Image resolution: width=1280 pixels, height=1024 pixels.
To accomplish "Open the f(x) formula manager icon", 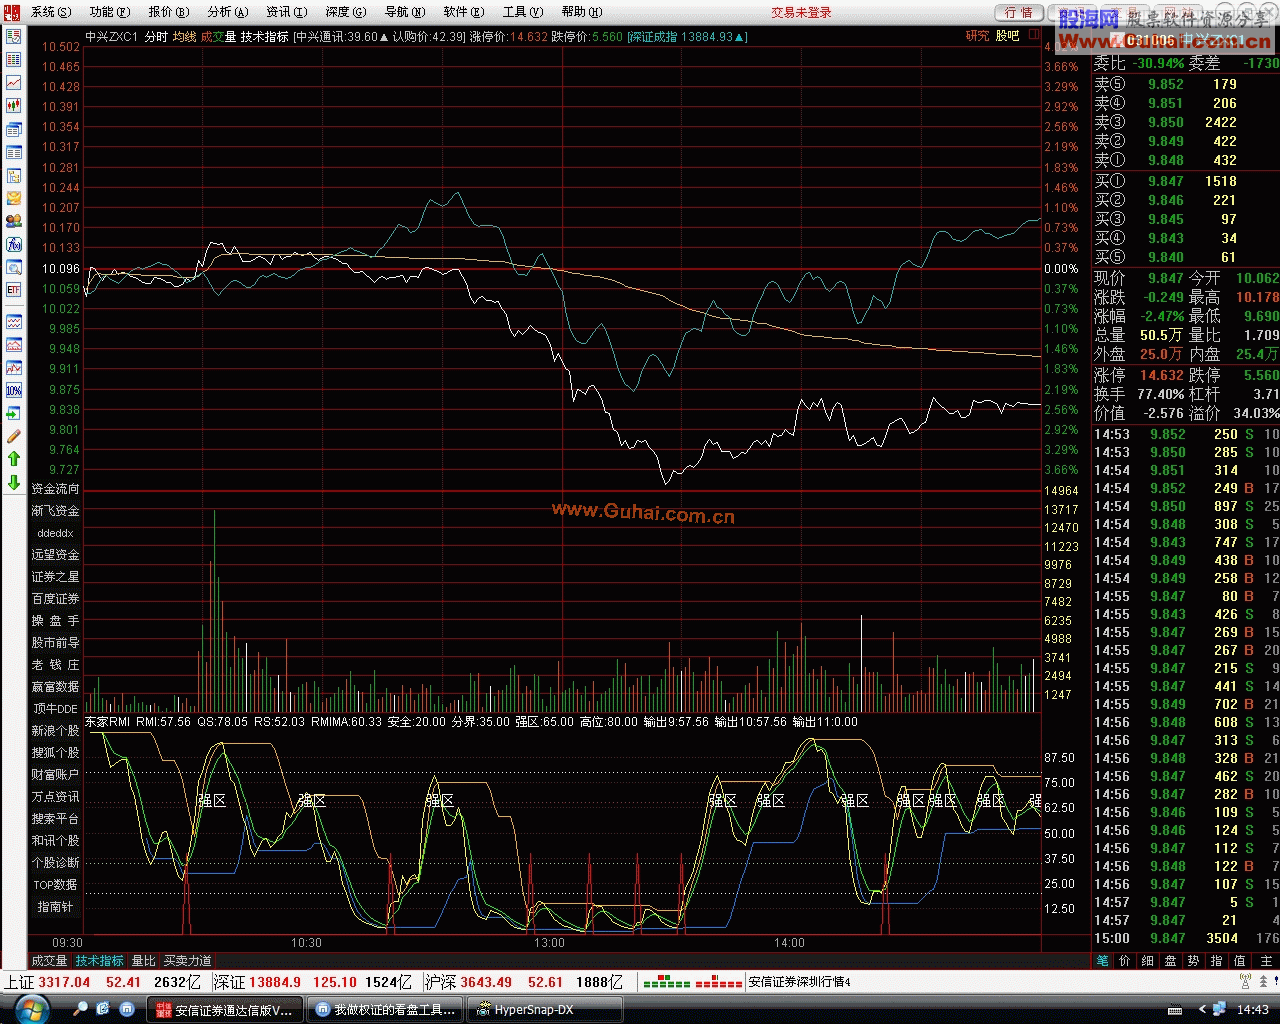I will pos(14,245).
